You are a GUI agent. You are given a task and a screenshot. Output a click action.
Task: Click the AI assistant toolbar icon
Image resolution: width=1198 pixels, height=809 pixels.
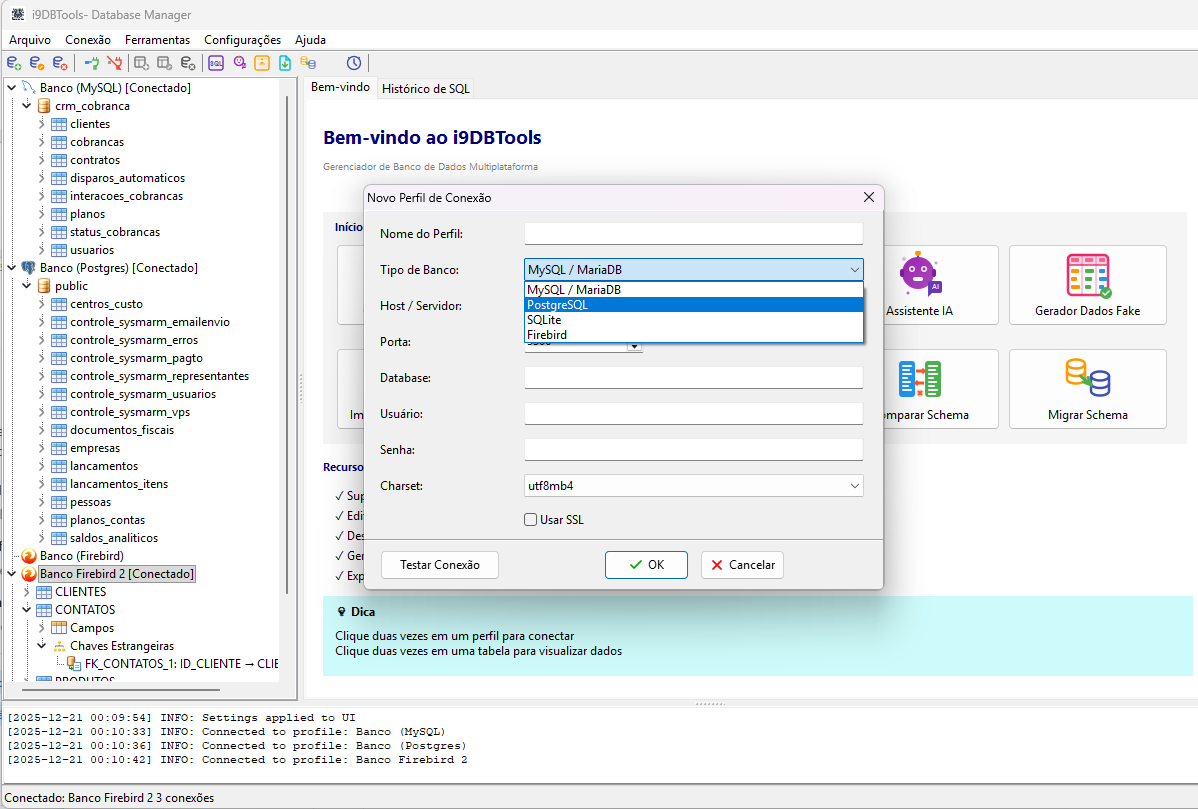(239, 63)
